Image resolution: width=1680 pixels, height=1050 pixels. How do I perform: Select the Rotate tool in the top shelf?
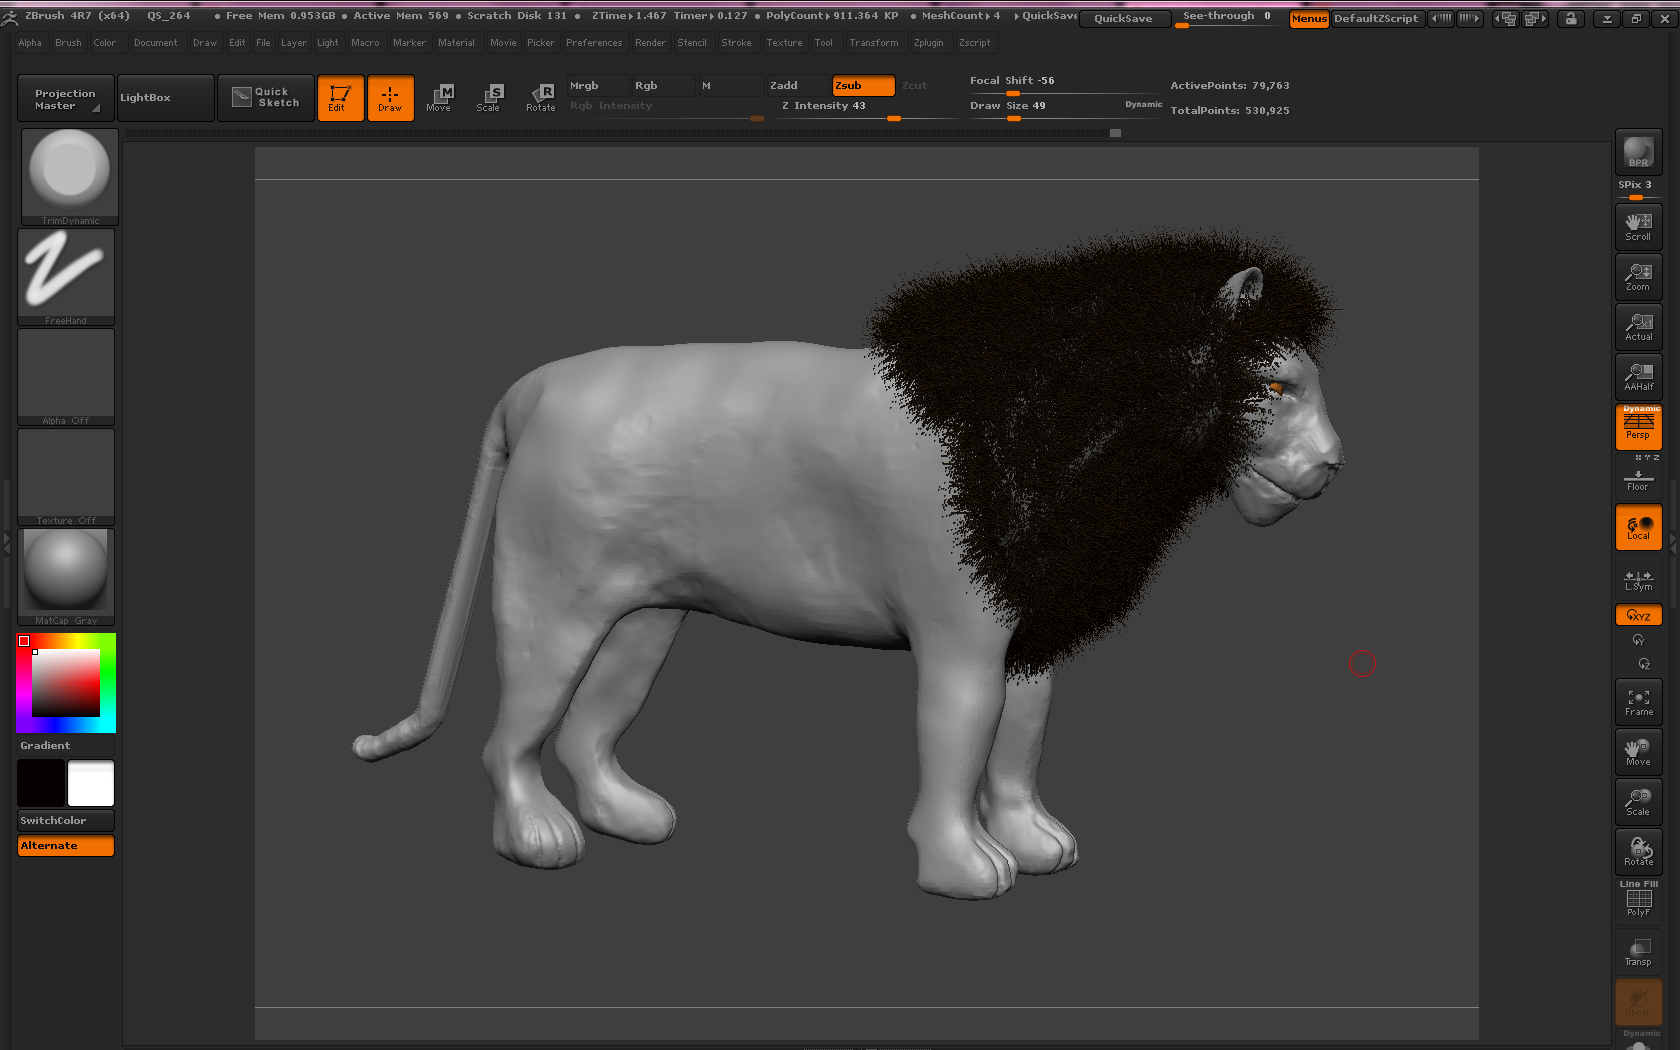[541, 98]
